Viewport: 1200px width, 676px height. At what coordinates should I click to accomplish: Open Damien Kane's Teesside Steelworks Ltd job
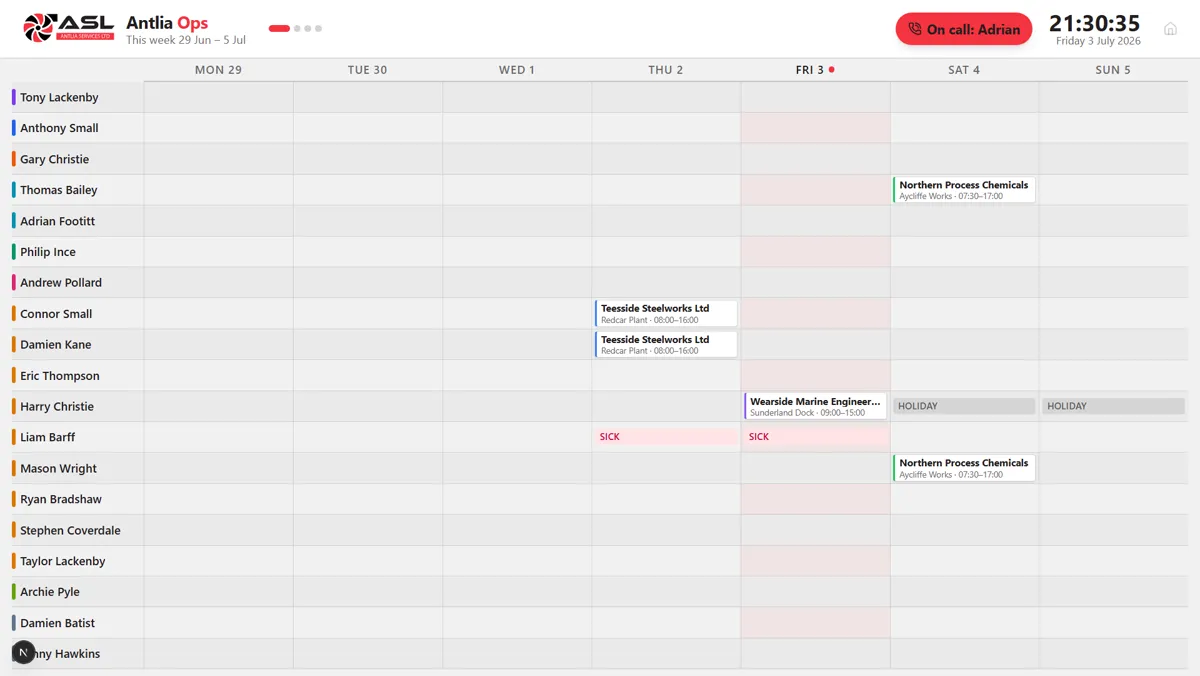coord(666,344)
